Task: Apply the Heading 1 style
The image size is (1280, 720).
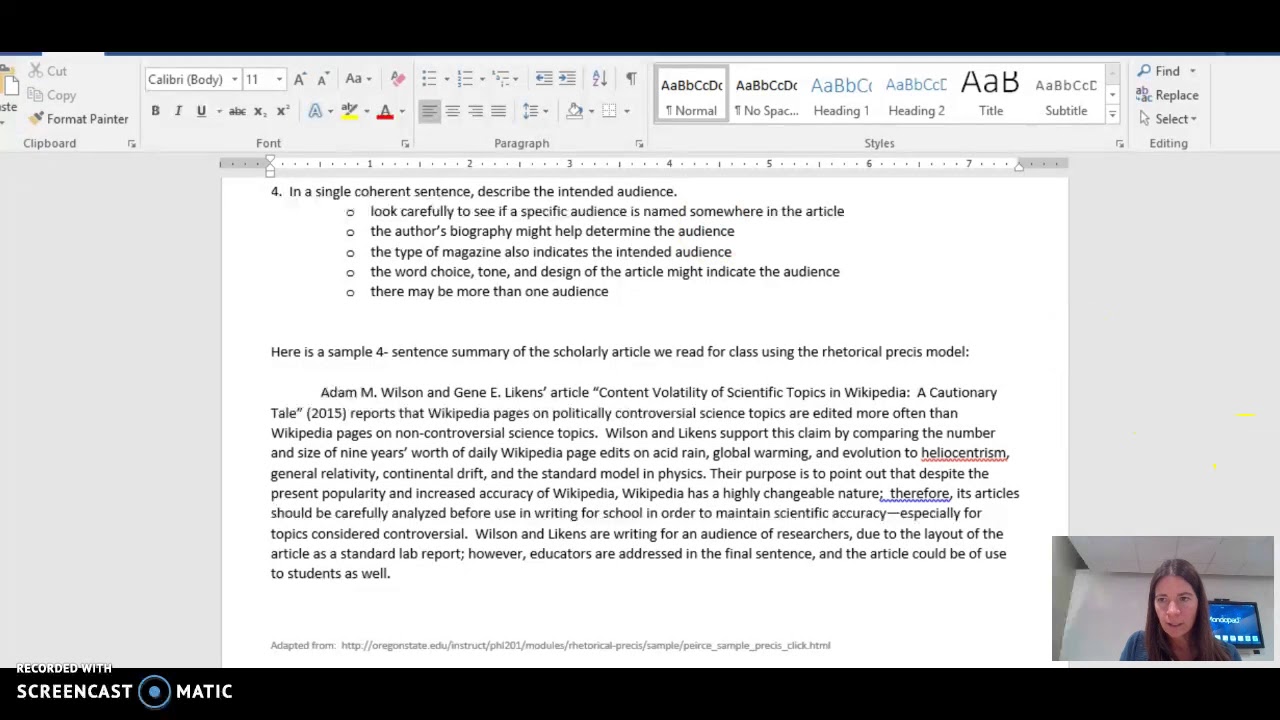Action: click(841, 96)
